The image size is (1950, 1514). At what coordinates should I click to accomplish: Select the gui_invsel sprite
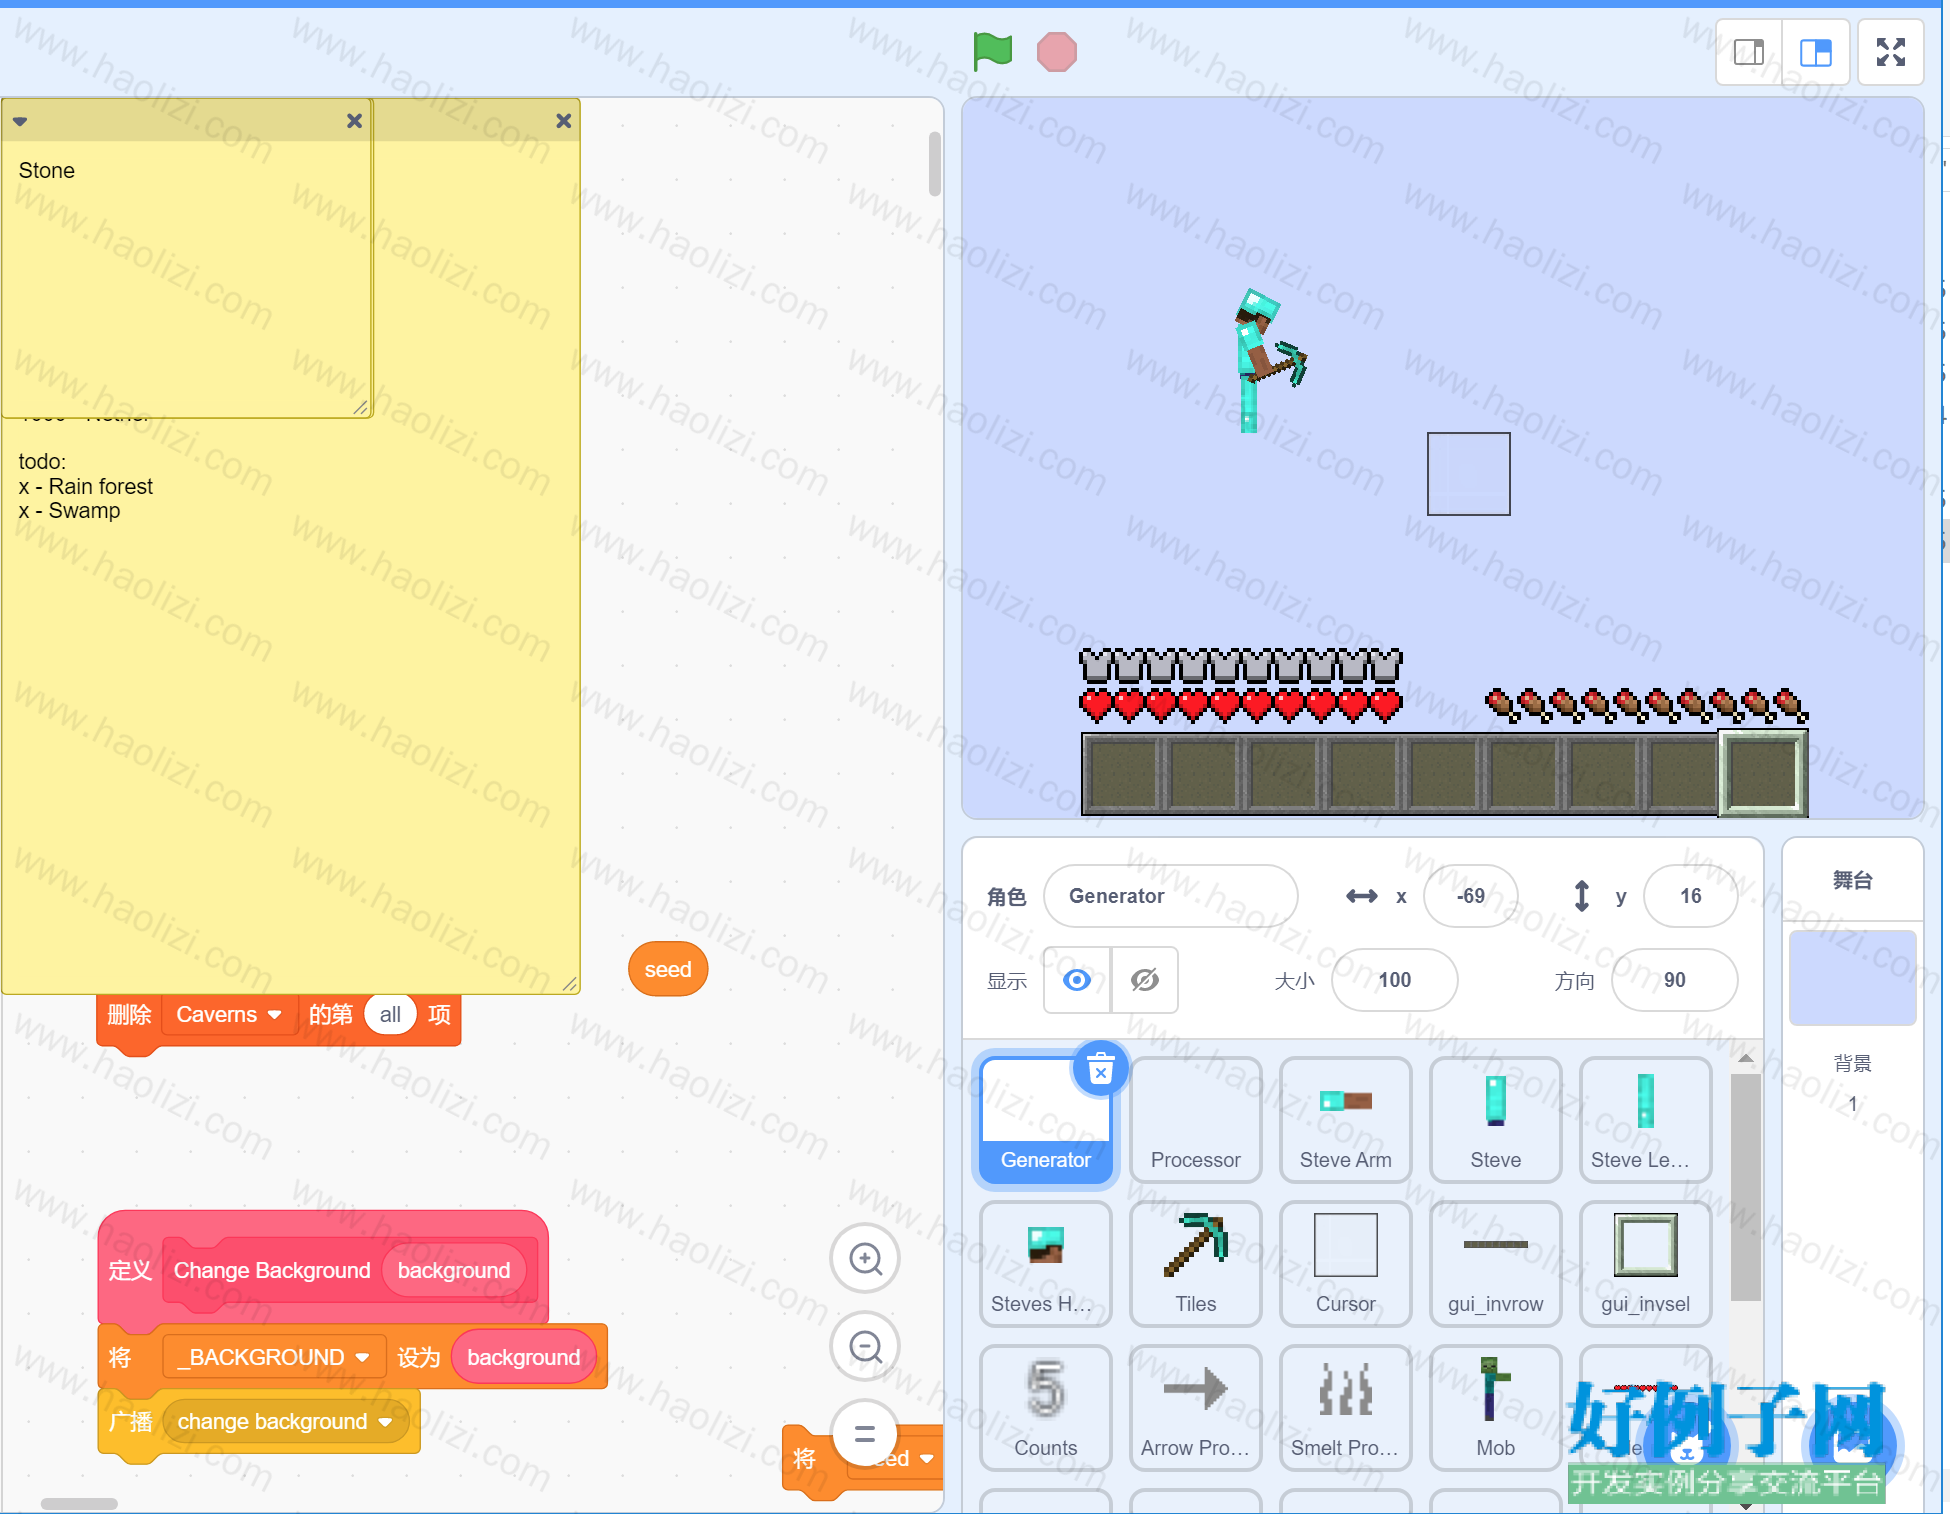click(1645, 1265)
